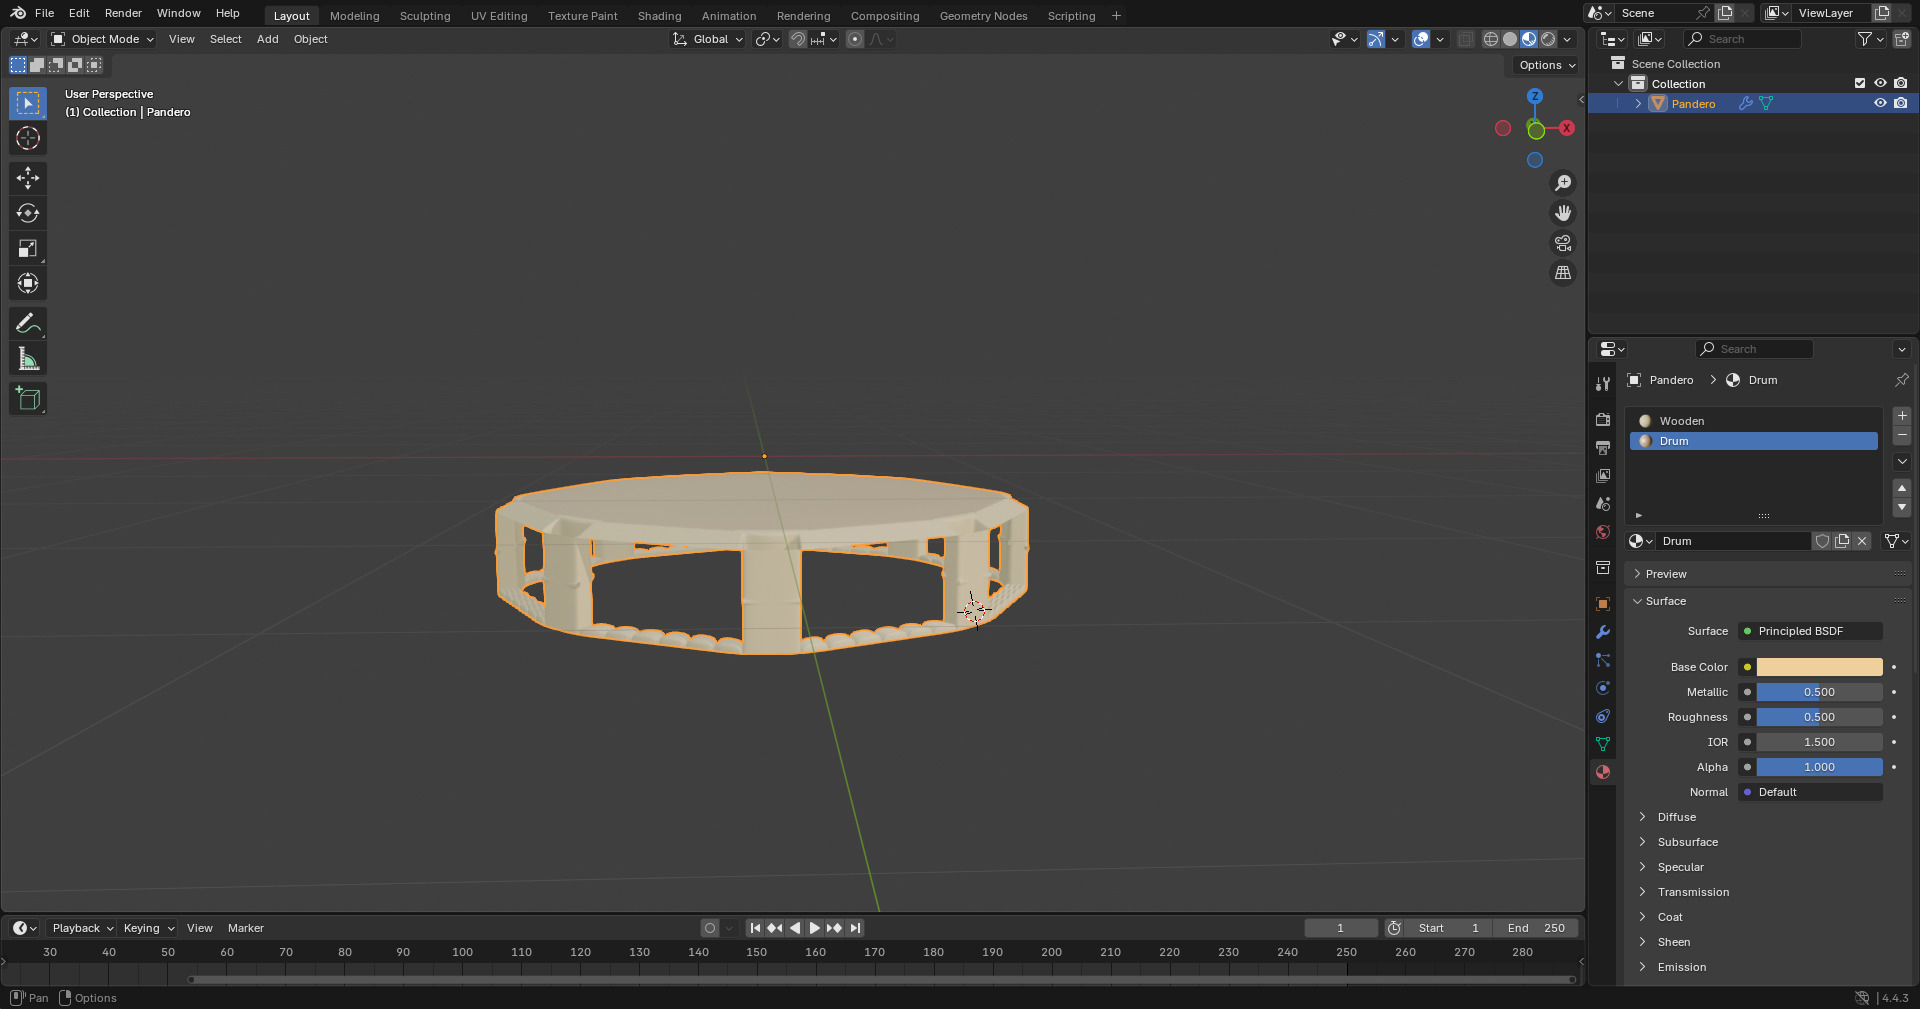Click the Base Color swatch
This screenshot has height=1009, width=1920.
pos(1819,667)
